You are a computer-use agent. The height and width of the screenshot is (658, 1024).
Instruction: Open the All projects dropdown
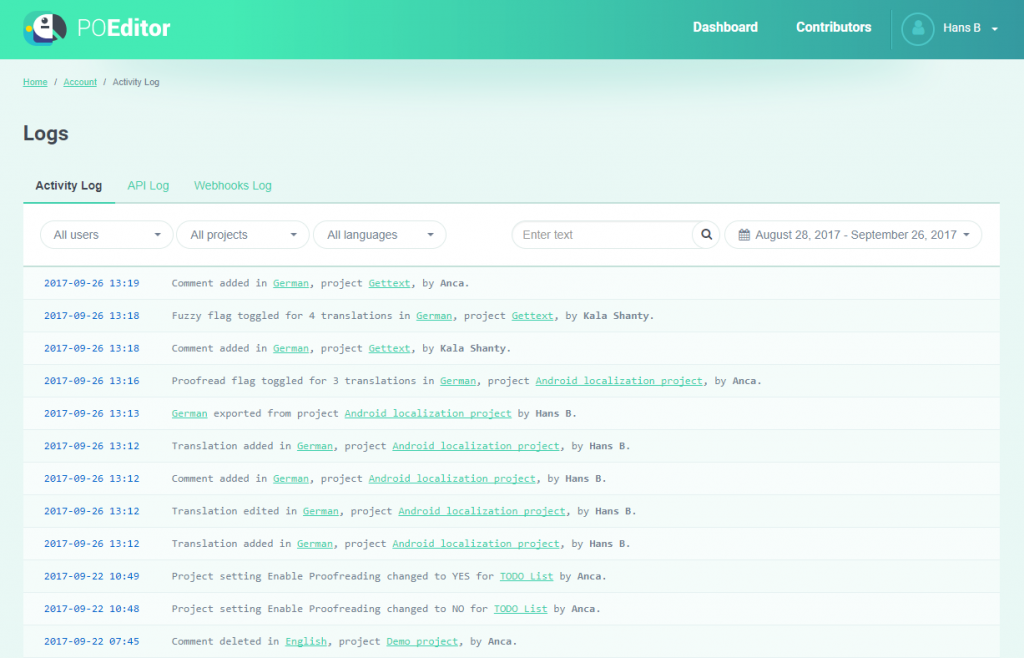[242, 234]
